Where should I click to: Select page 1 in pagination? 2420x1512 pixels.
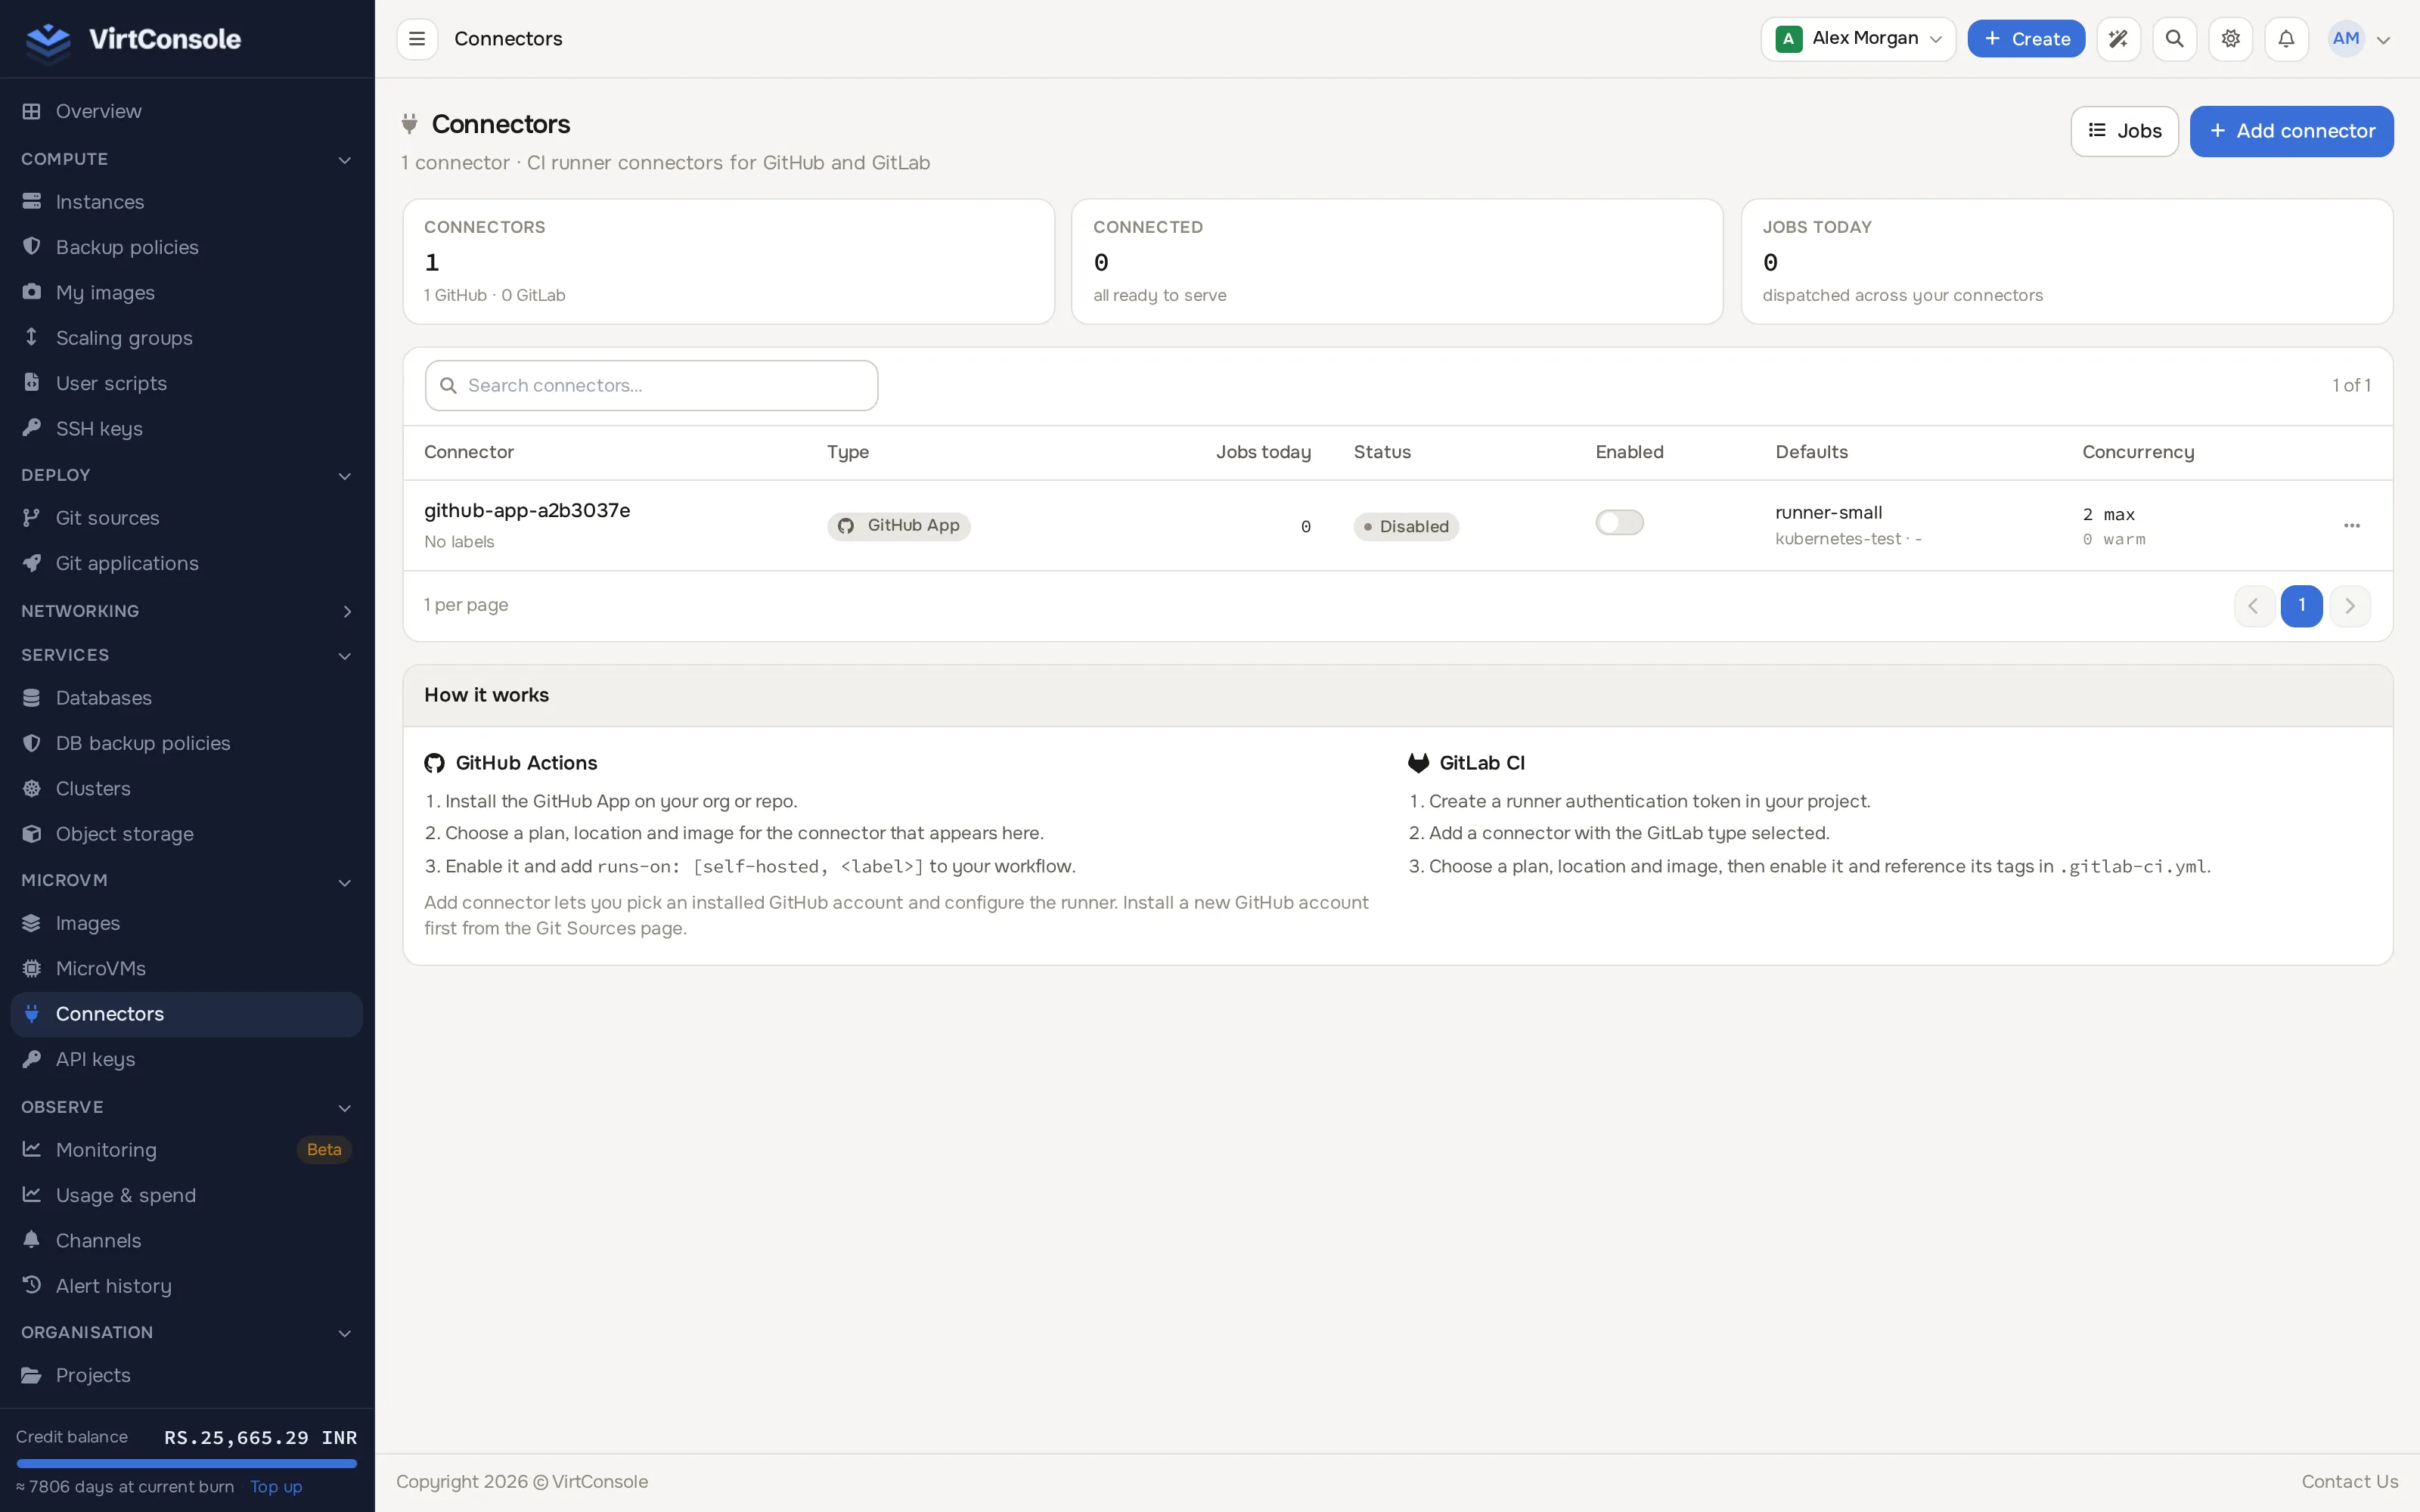coord(2301,606)
